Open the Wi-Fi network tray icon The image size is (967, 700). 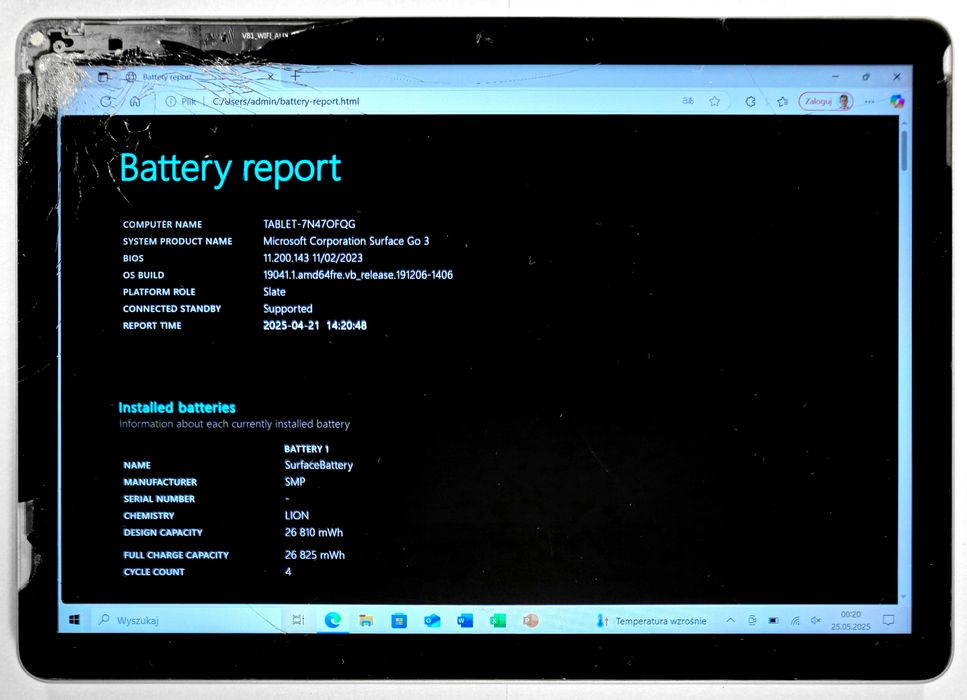(795, 621)
